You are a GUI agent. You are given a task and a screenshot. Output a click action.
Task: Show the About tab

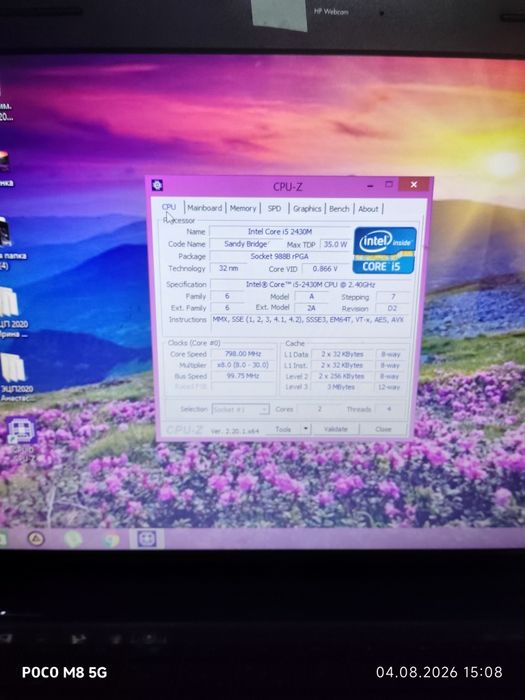(x=368, y=209)
